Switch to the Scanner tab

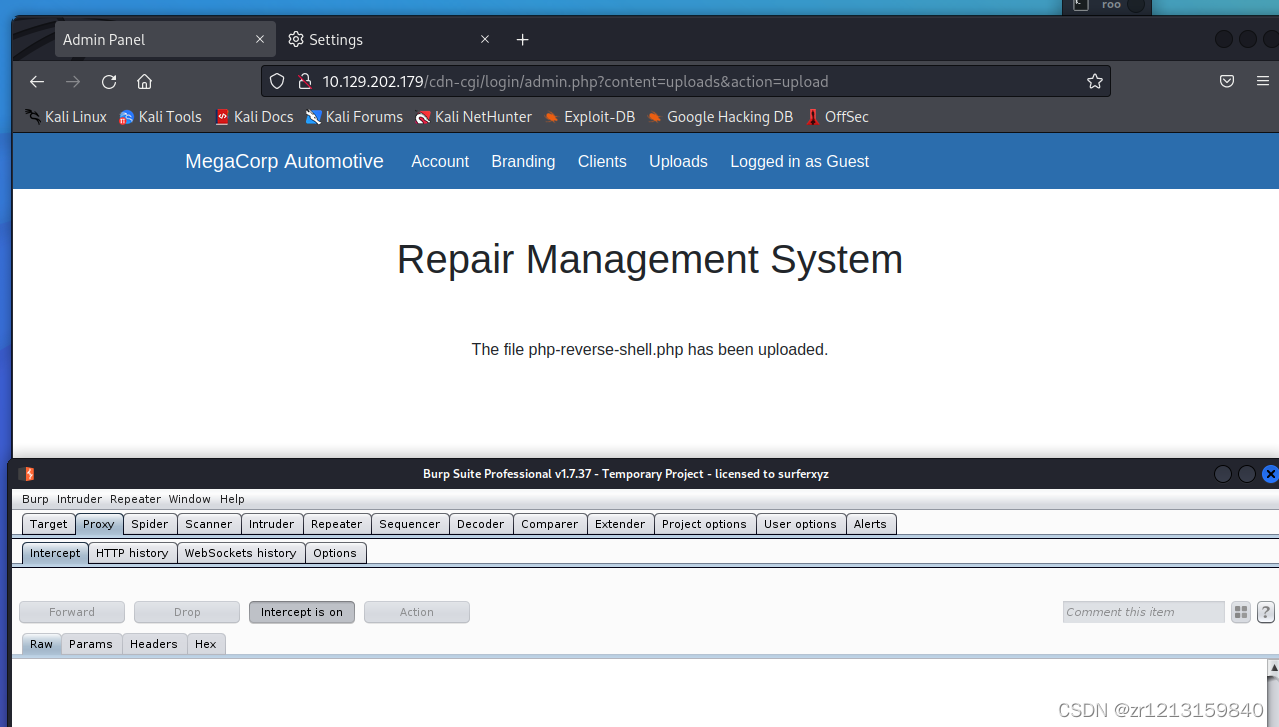[209, 524]
